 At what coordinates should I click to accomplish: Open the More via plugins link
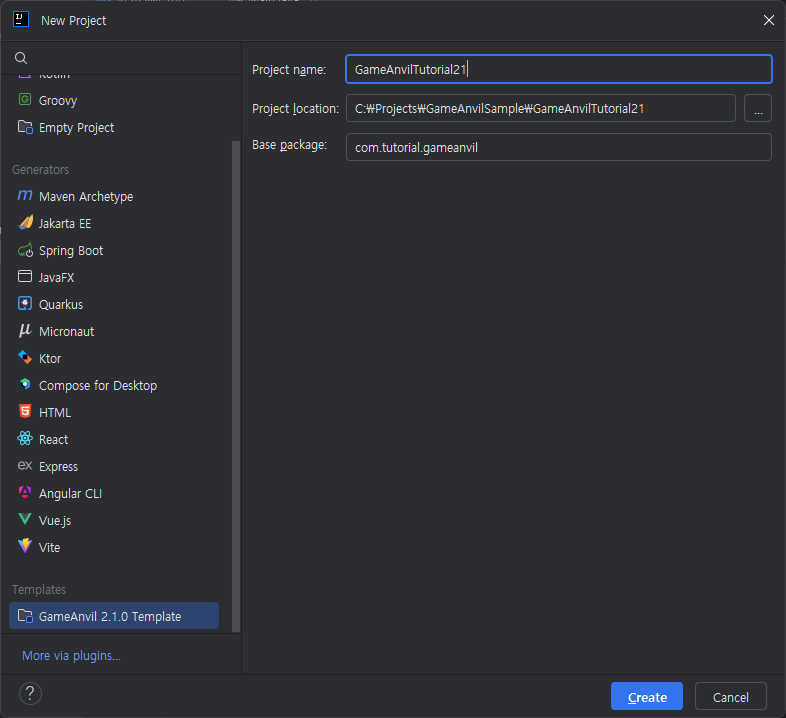[71, 656]
